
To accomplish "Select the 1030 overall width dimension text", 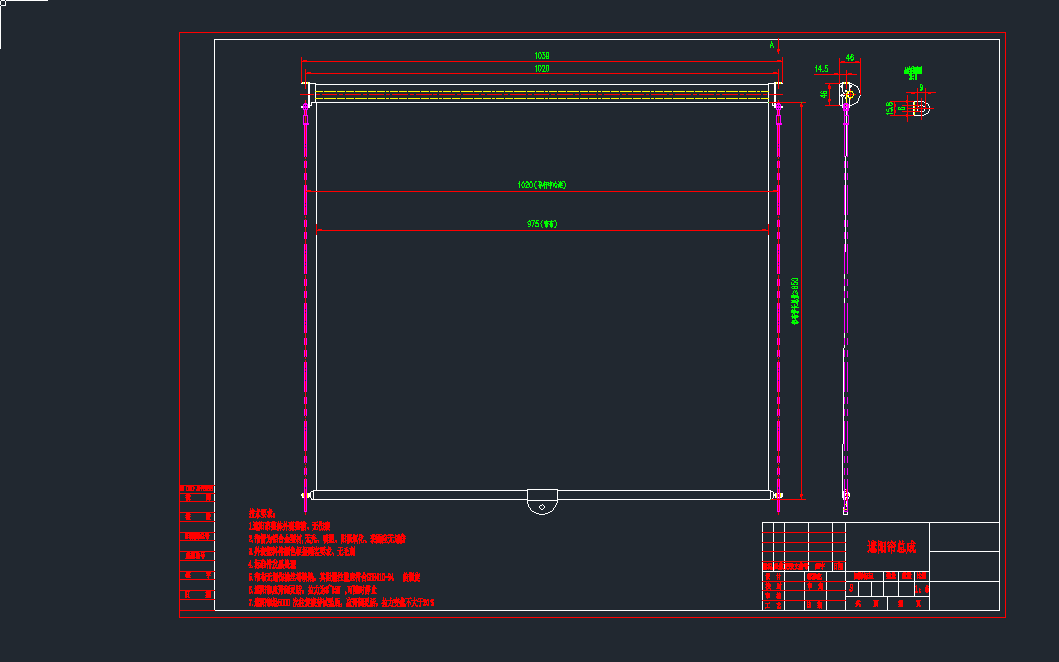I will click(542, 56).
